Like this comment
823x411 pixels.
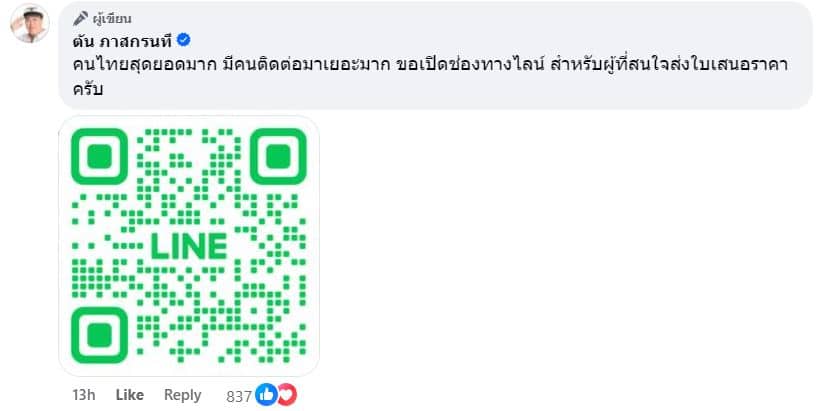[130, 395]
